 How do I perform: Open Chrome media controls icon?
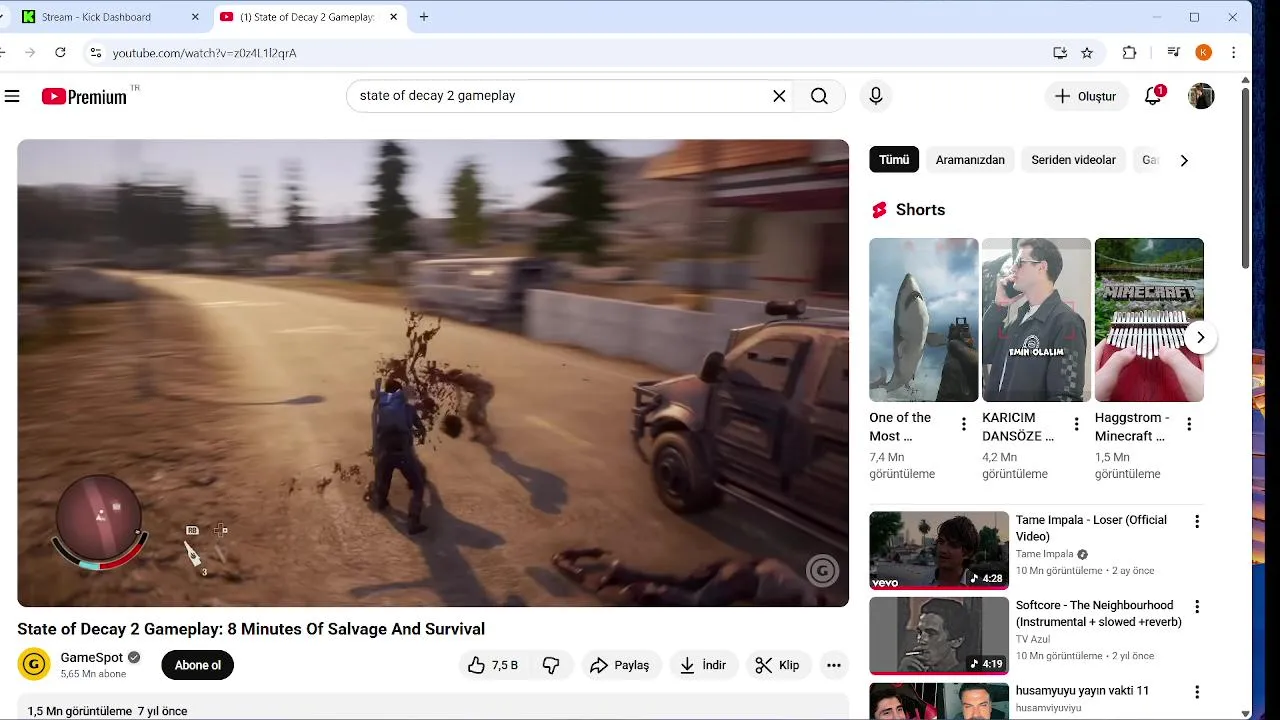(x=1174, y=53)
